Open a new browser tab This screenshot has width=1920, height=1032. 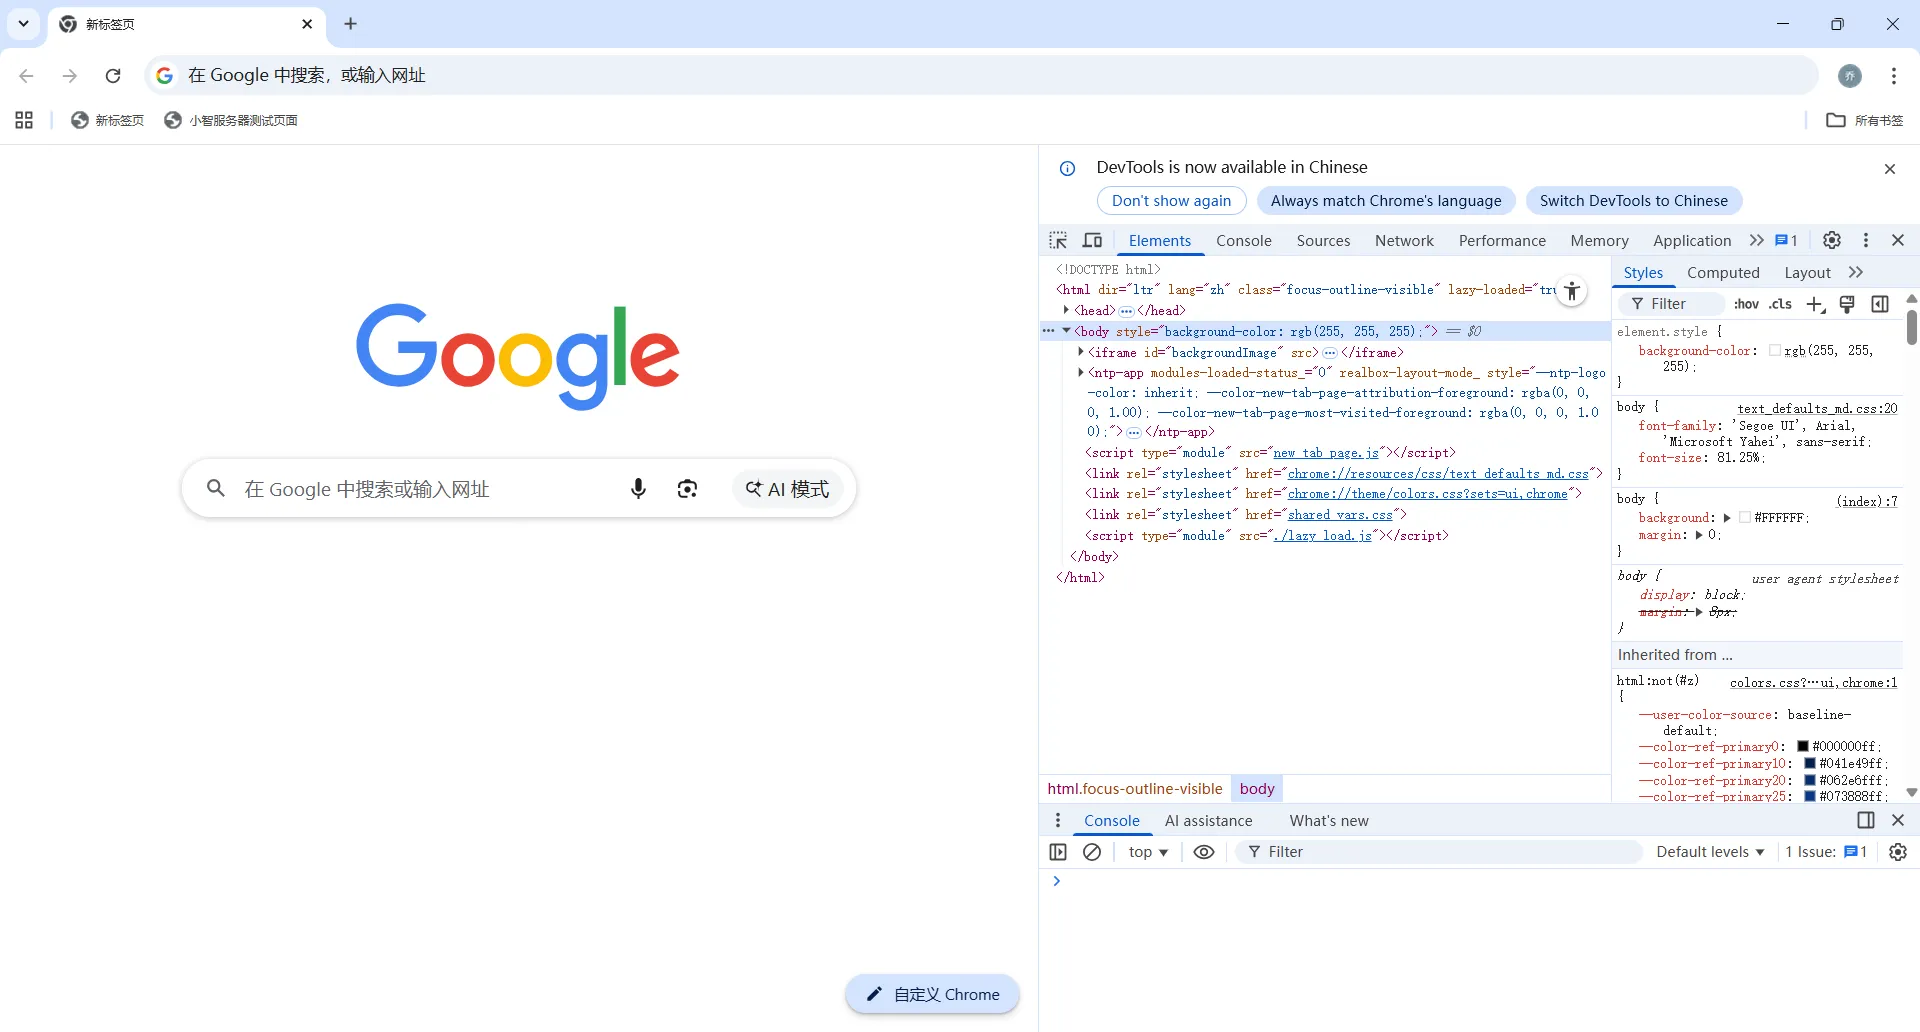pos(350,24)
